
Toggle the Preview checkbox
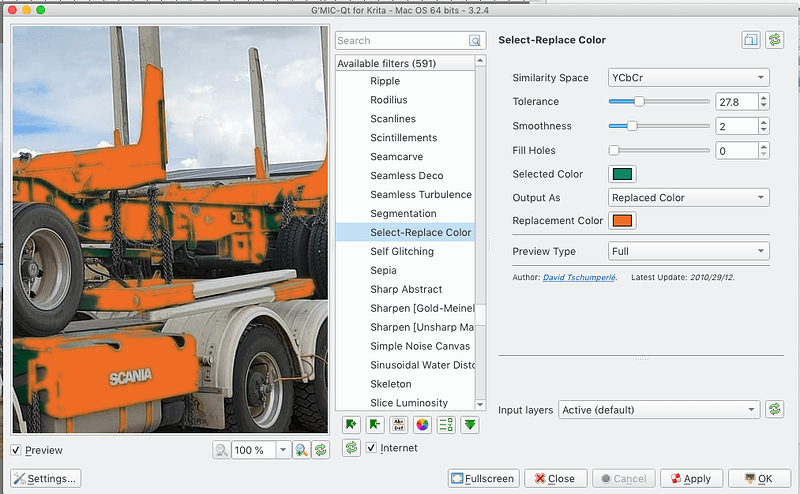click(17, 450)
